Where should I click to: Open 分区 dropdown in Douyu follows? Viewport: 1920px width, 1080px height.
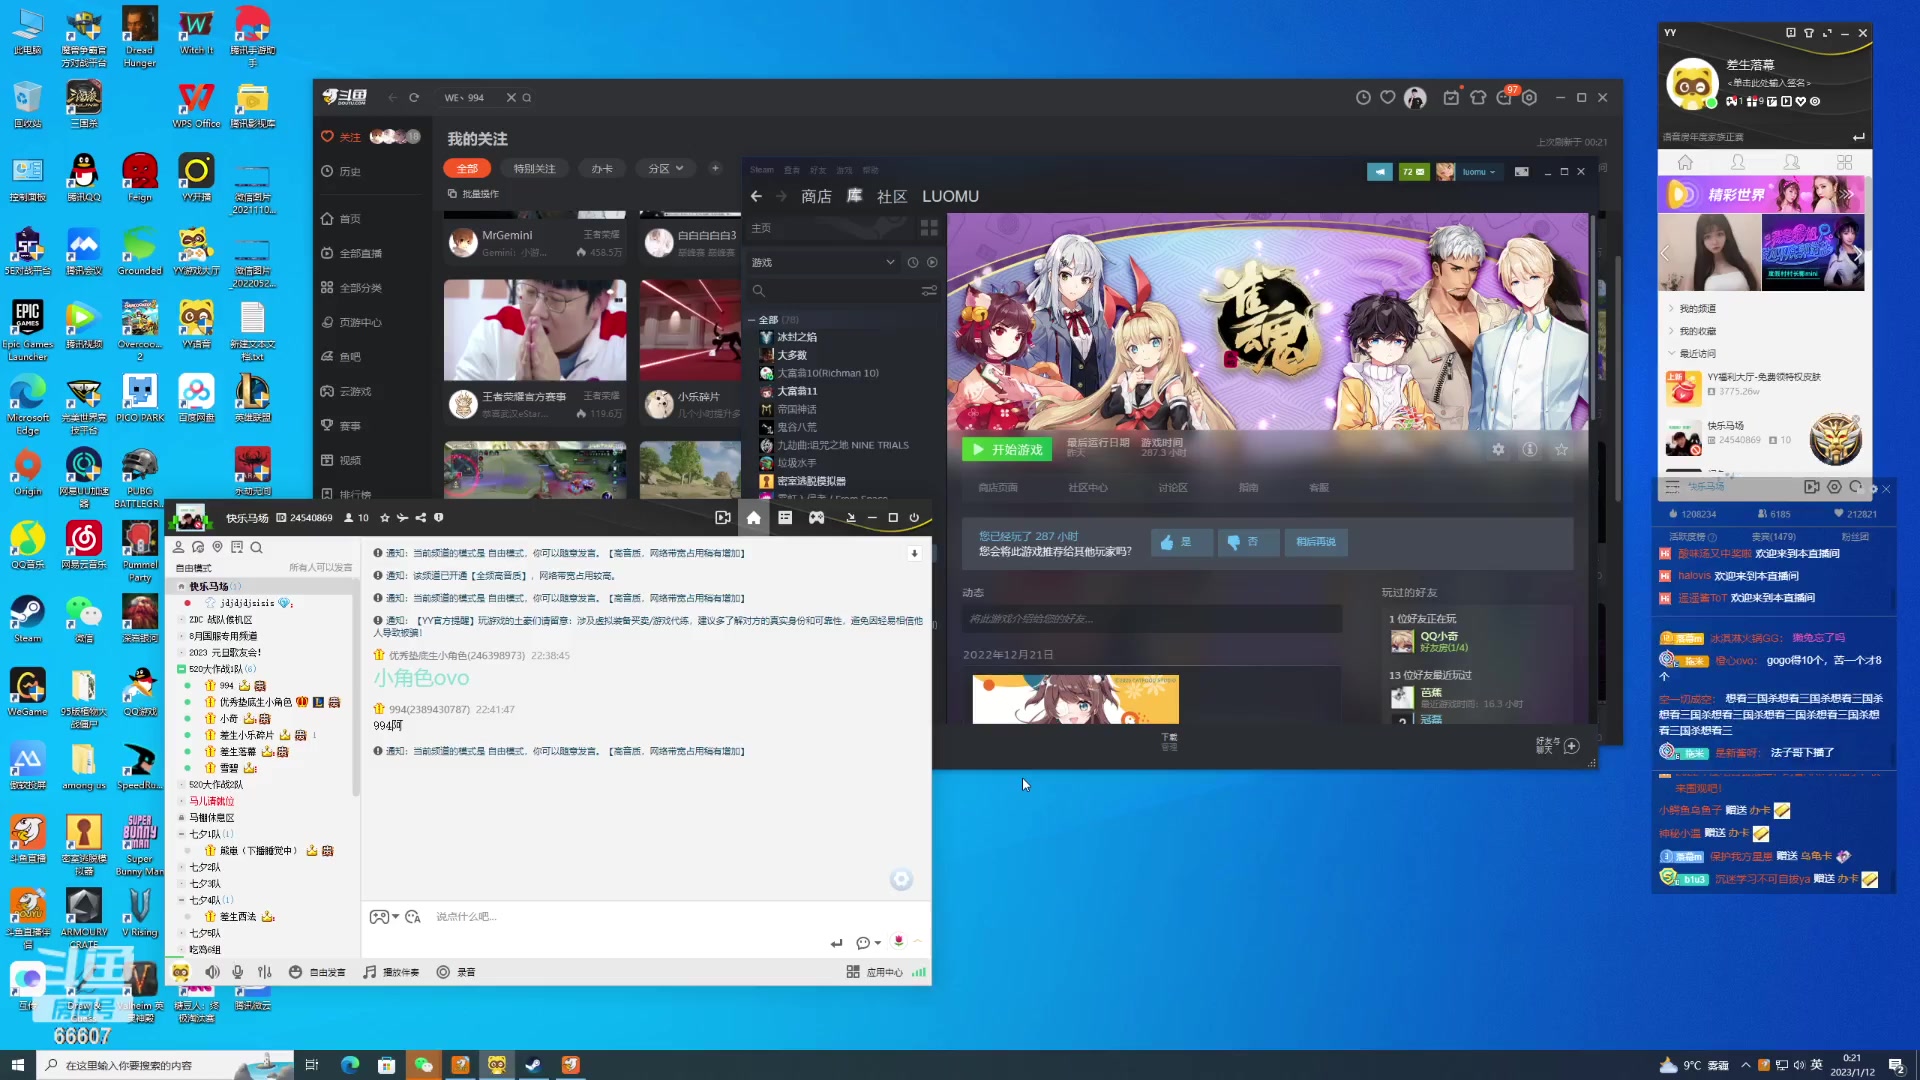pyautogui.click(x=665, y=169)
